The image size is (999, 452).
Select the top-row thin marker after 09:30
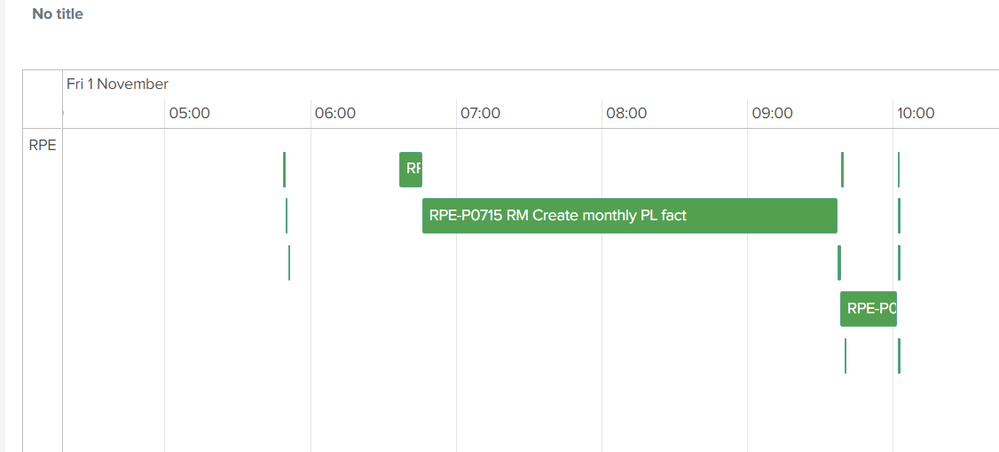842,169
